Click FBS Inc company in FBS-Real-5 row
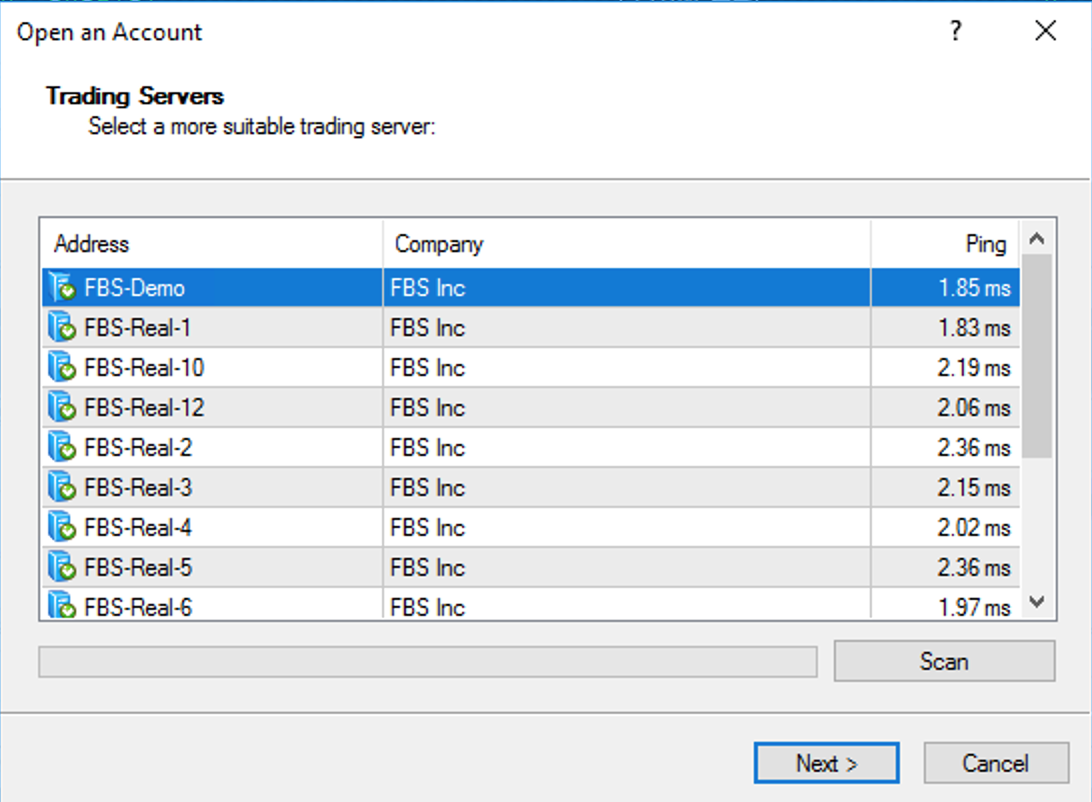Image resolution: width=1092 pixels, height=802 pixels. [x=428, y=567]
